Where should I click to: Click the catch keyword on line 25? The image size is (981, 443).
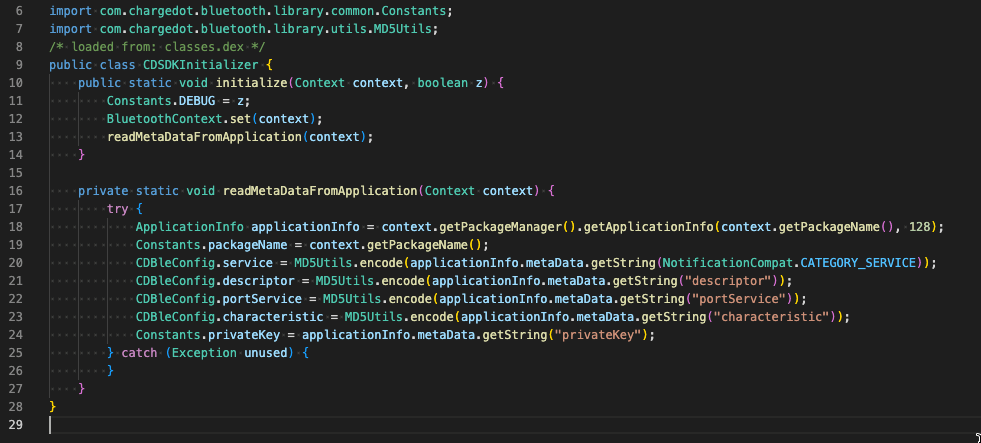140,353
